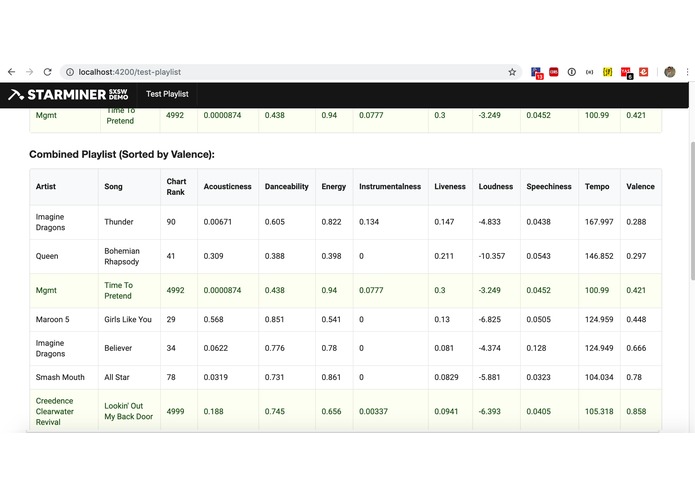
Task: Click Bohemian Rhapsody's liveness value 0.211
Action: pyautogui.click(x=444, y=256)
